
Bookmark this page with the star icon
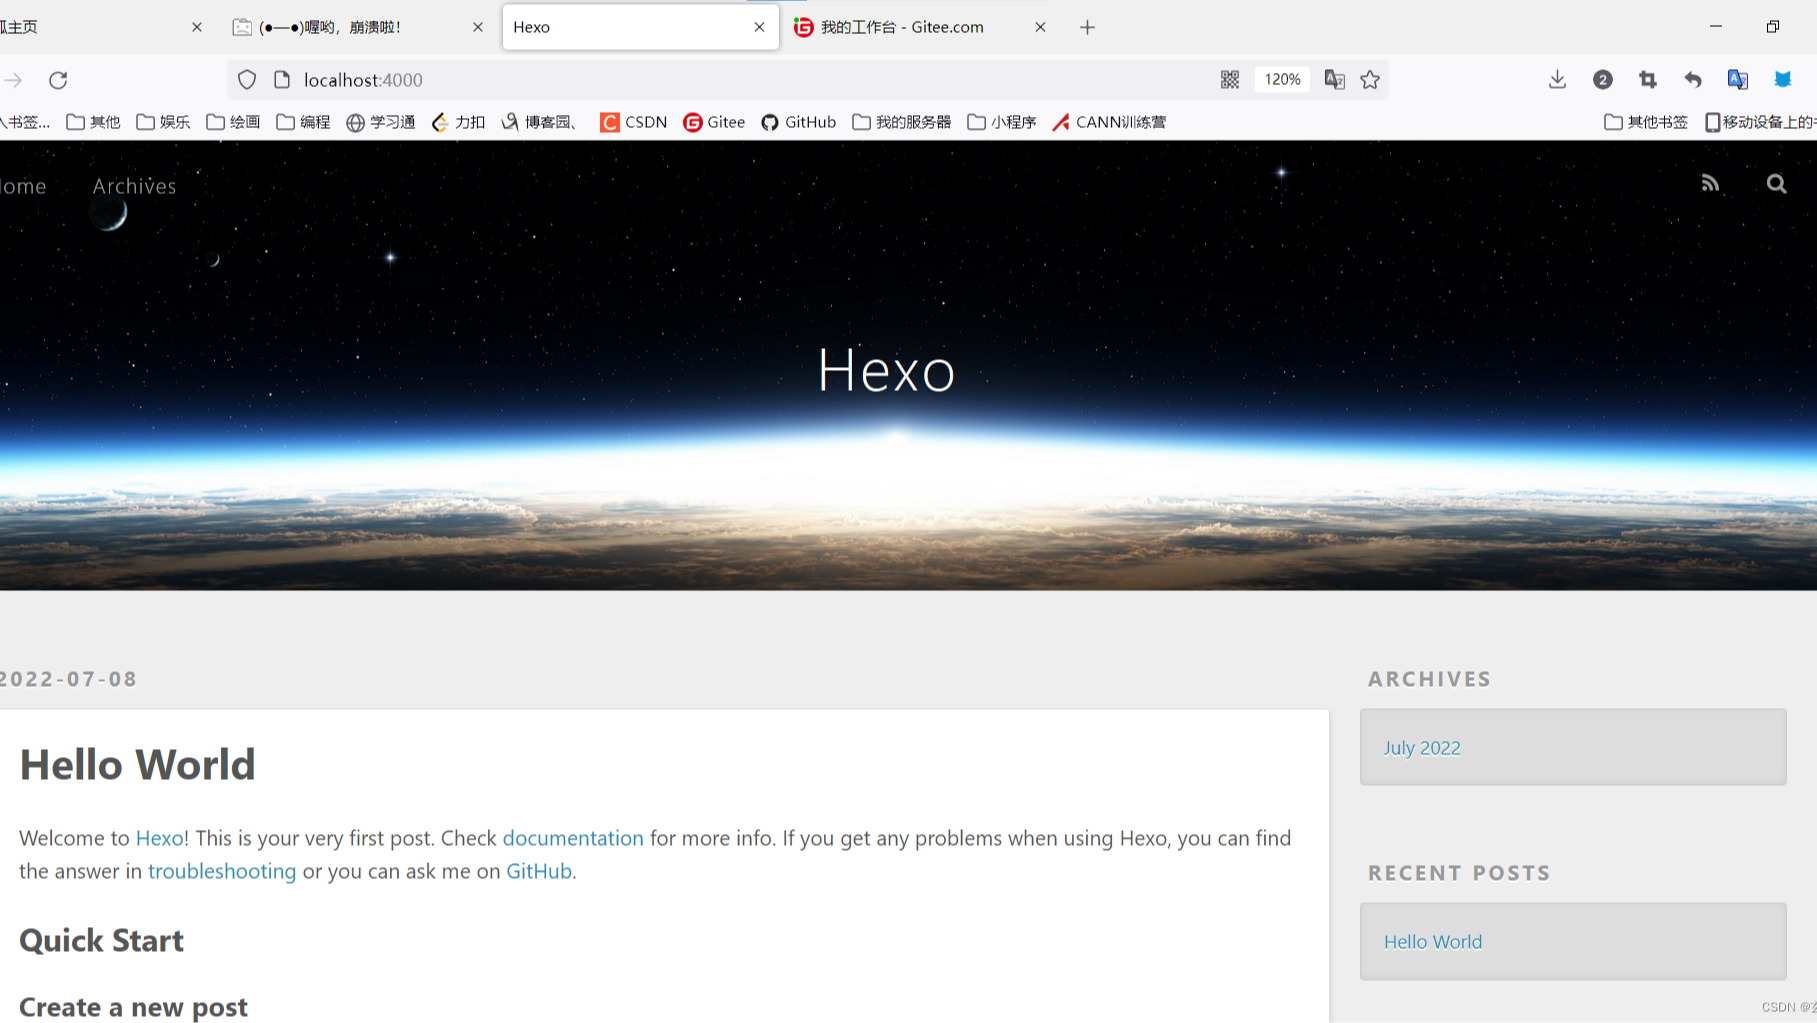point(1370,80)
